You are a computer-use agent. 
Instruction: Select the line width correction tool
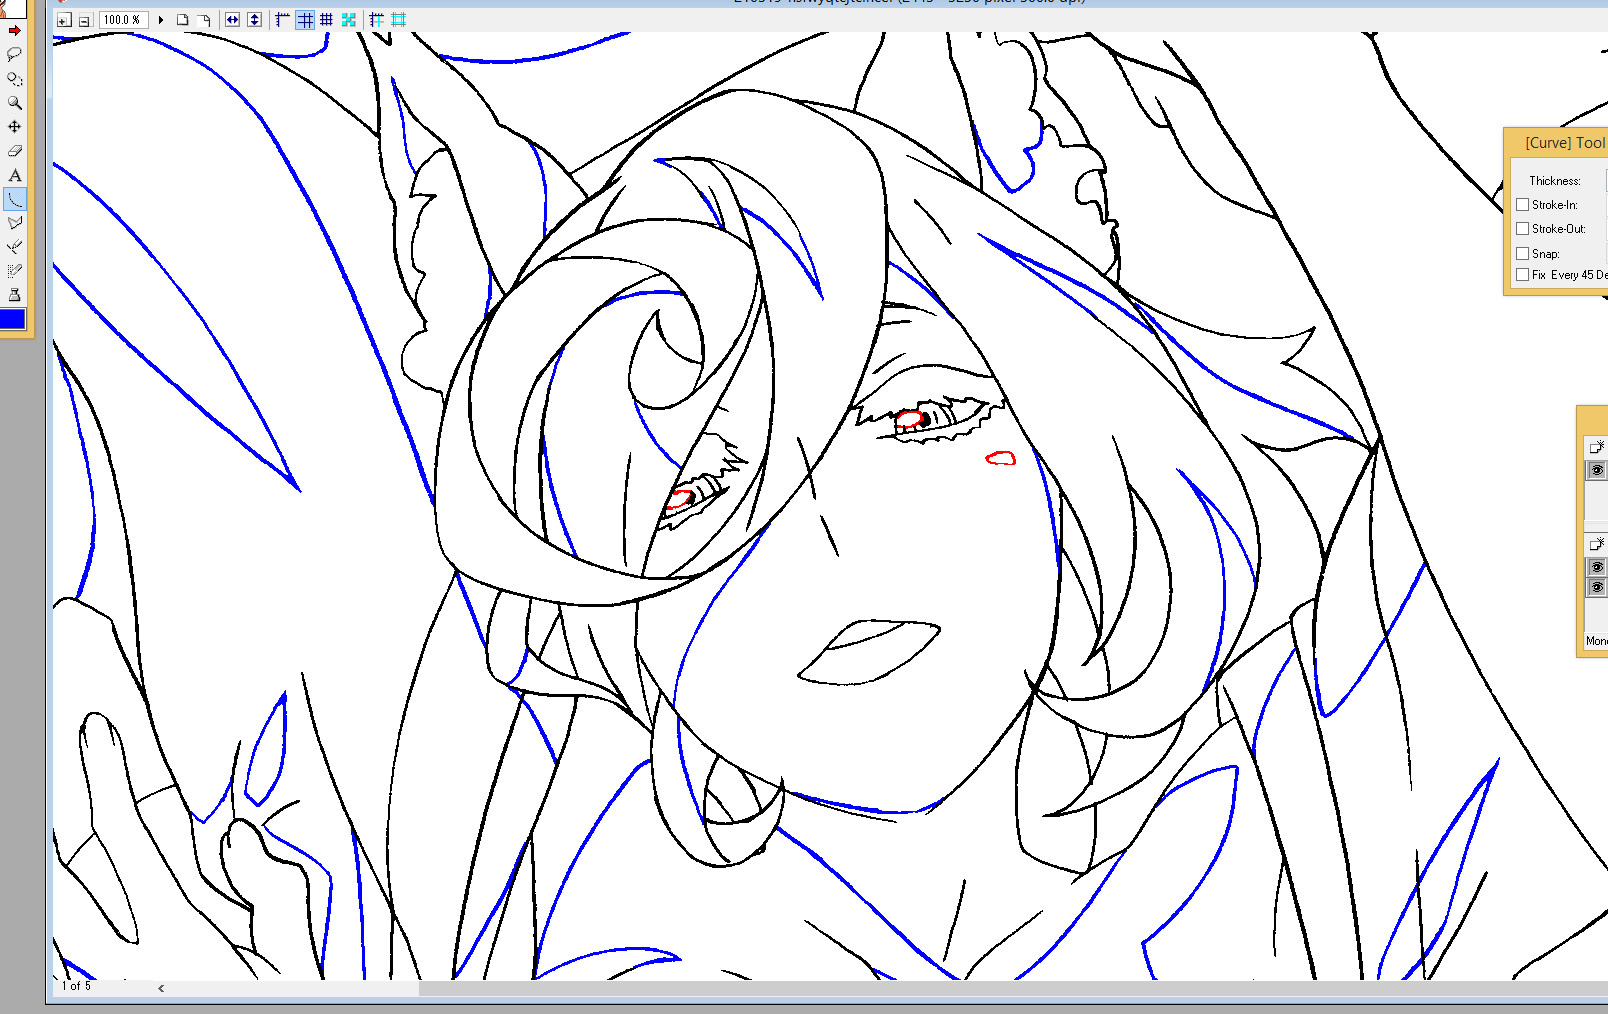click(14, 247)
